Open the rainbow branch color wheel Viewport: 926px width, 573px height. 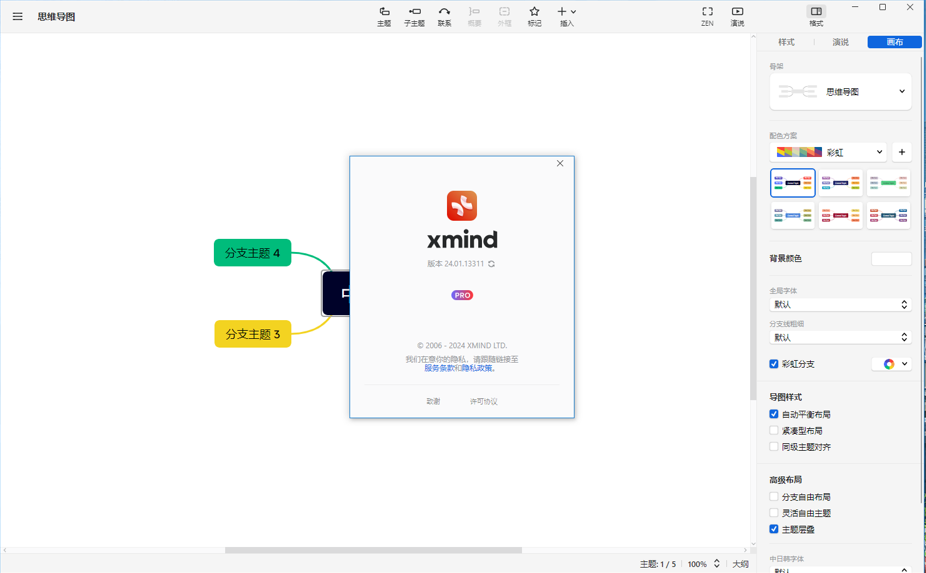coord(892,364)
